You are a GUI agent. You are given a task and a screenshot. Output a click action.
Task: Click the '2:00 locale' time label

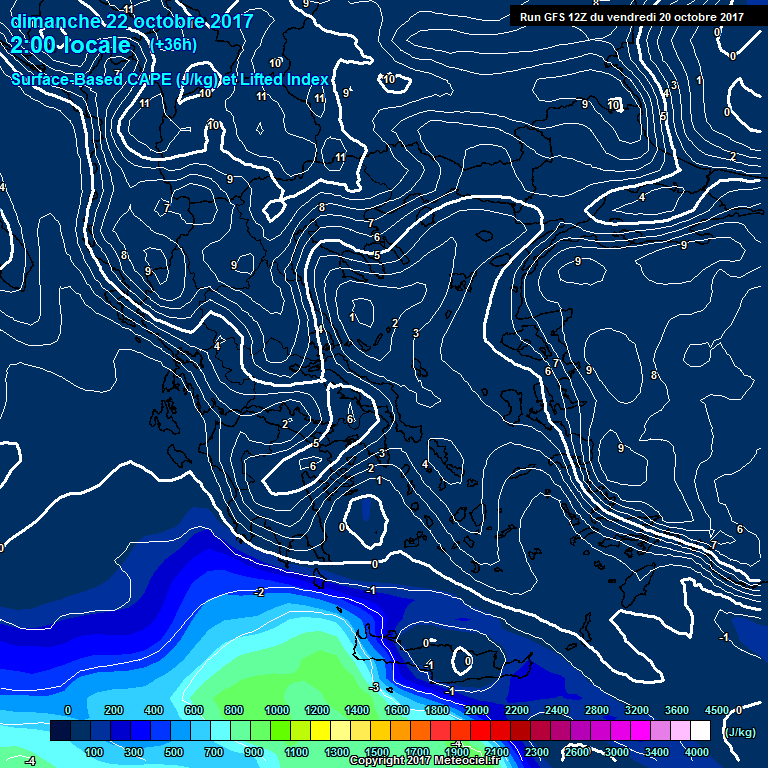[x=71, y=46]
